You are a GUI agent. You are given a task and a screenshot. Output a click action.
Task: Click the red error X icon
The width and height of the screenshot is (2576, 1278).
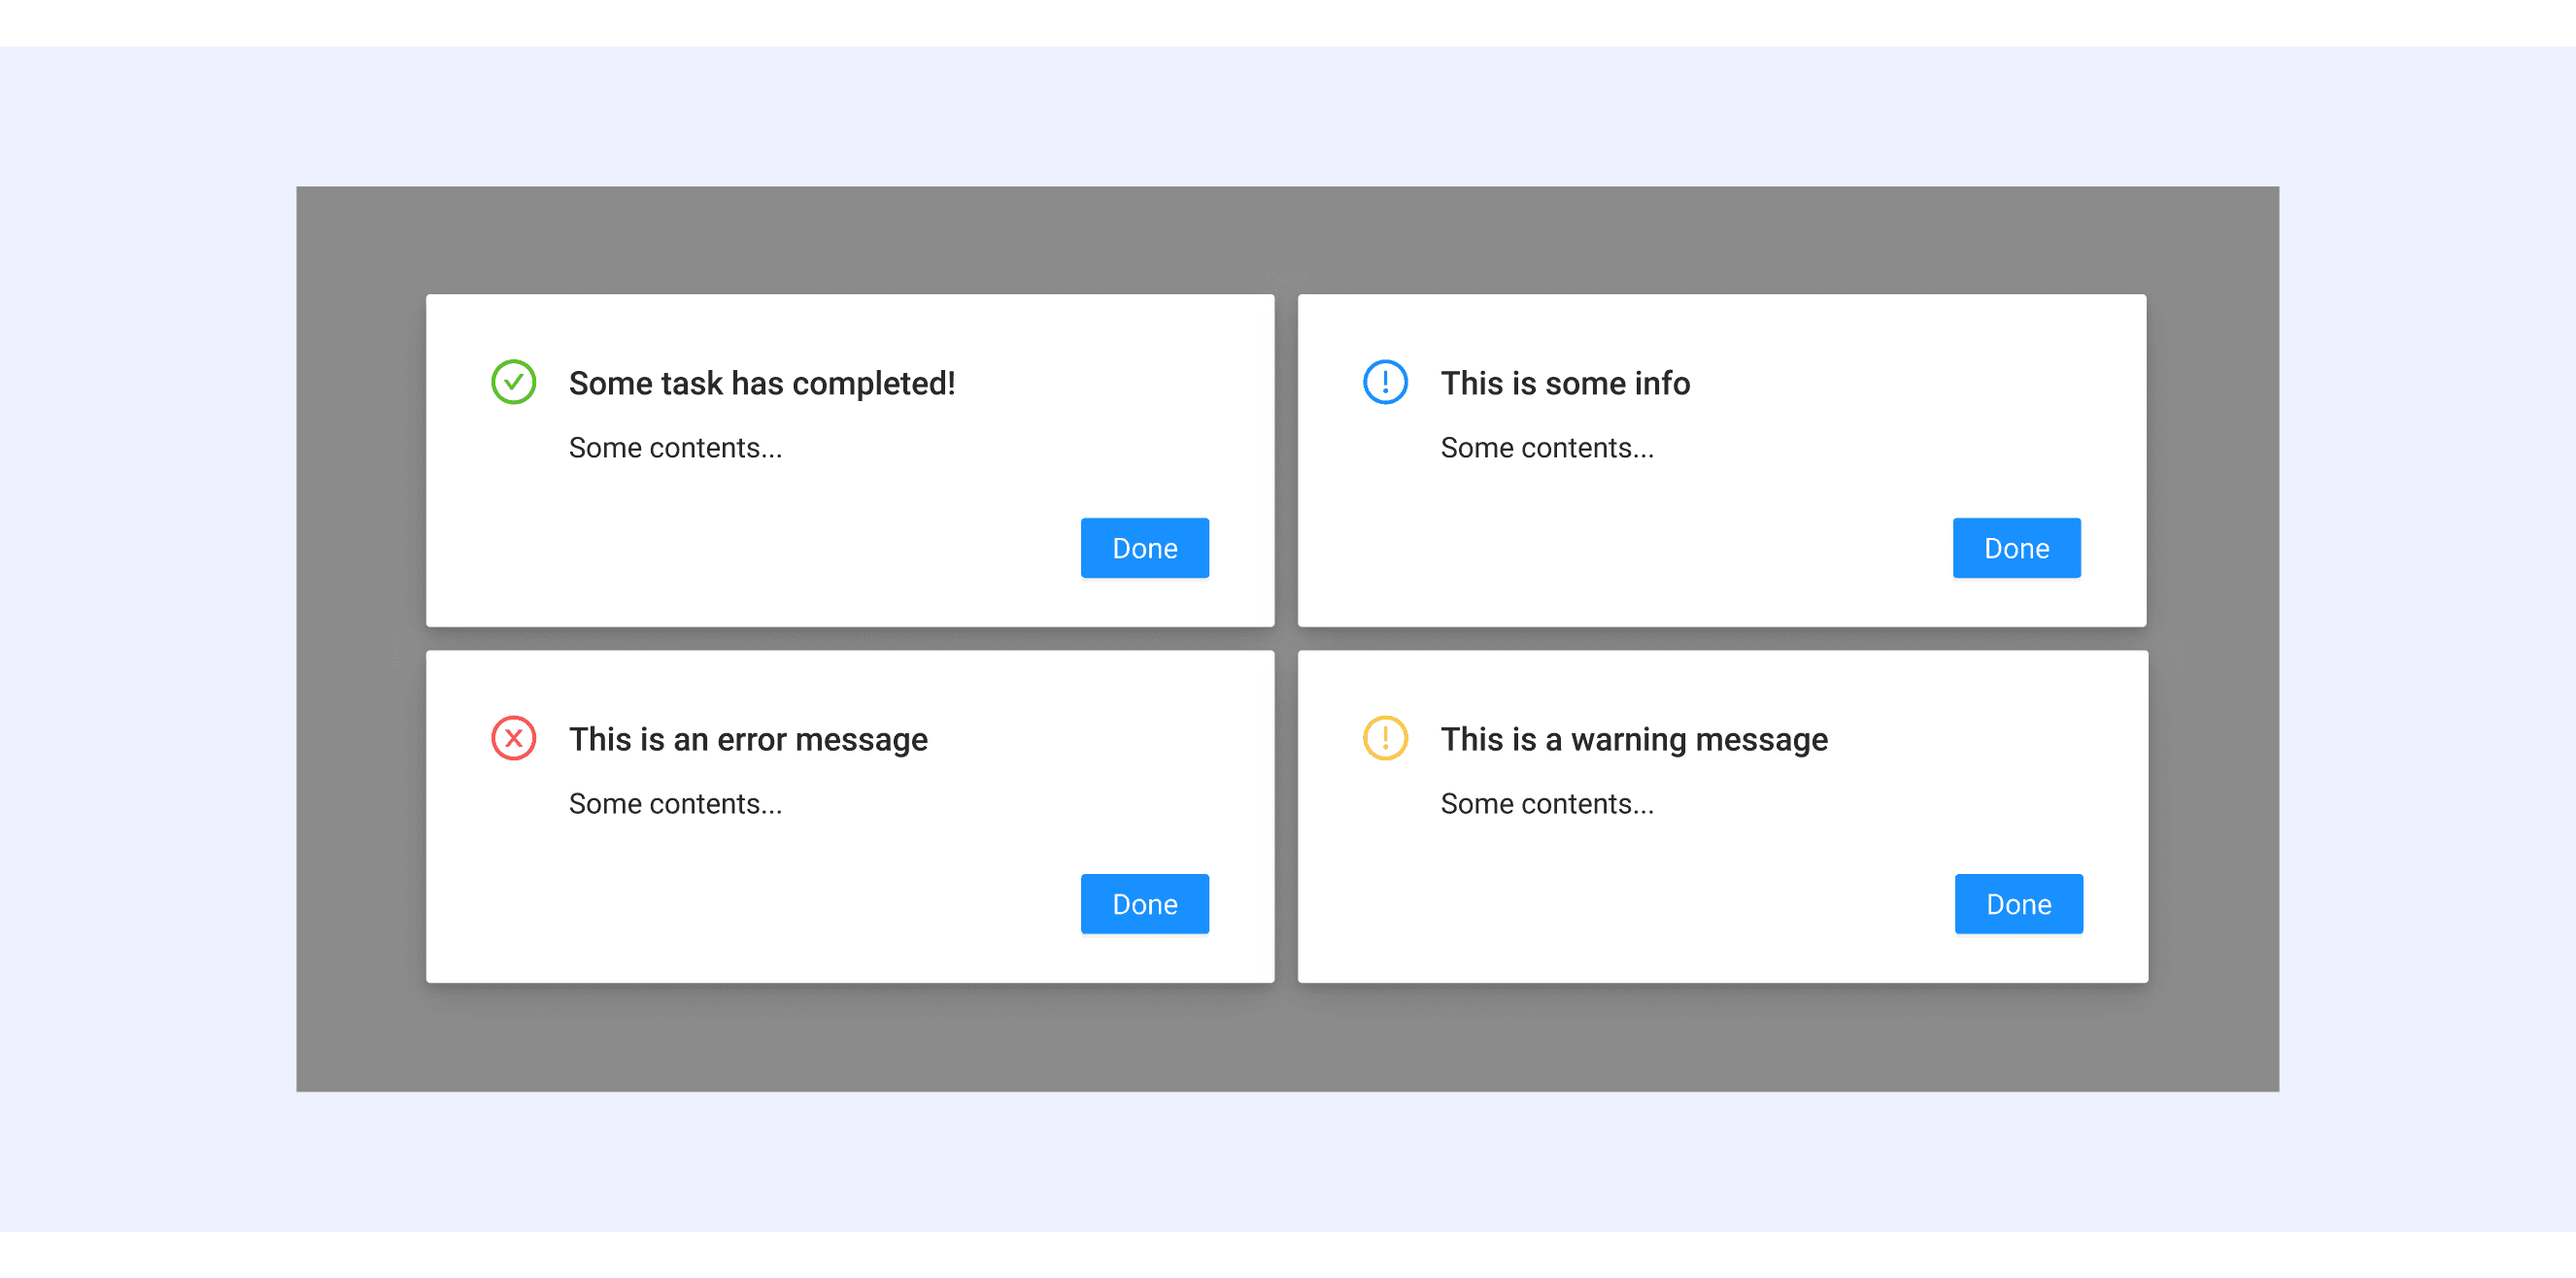(513, 738)
